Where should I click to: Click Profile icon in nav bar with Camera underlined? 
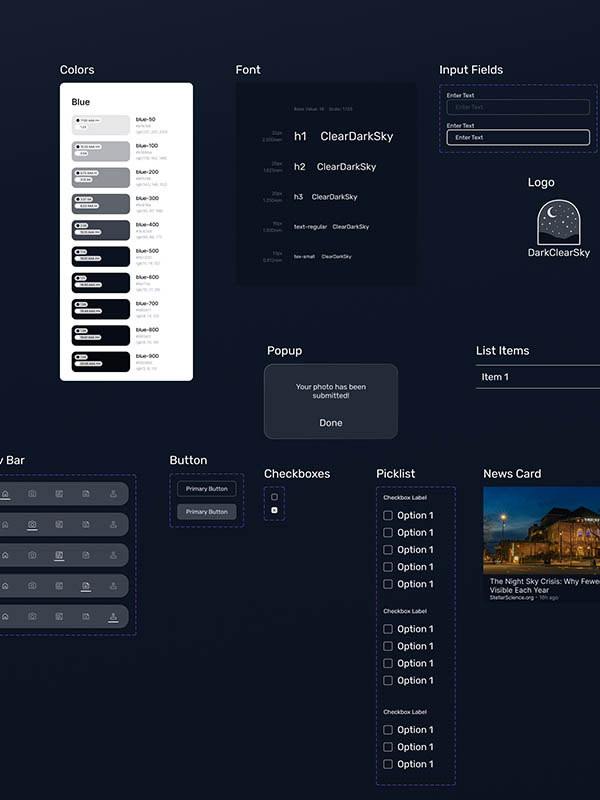113,524
